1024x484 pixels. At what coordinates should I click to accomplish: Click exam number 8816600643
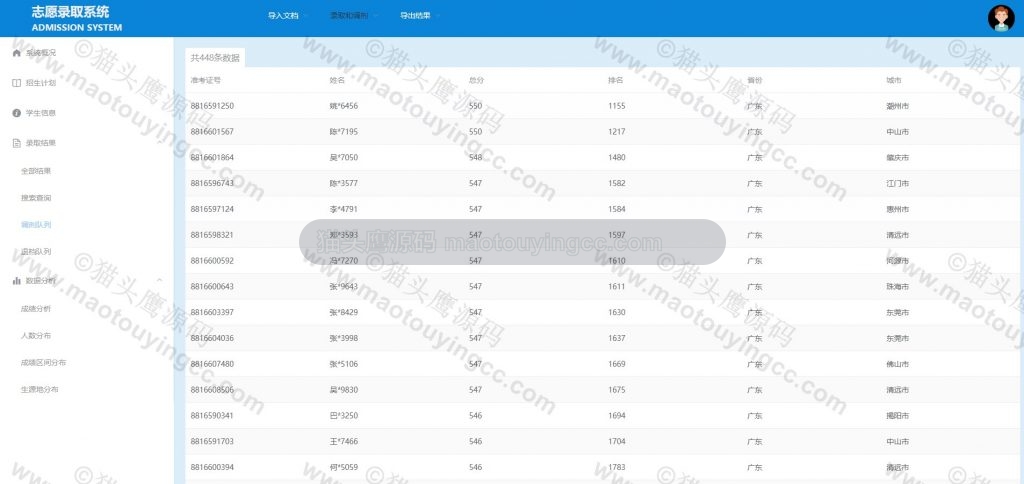(212, 287)
